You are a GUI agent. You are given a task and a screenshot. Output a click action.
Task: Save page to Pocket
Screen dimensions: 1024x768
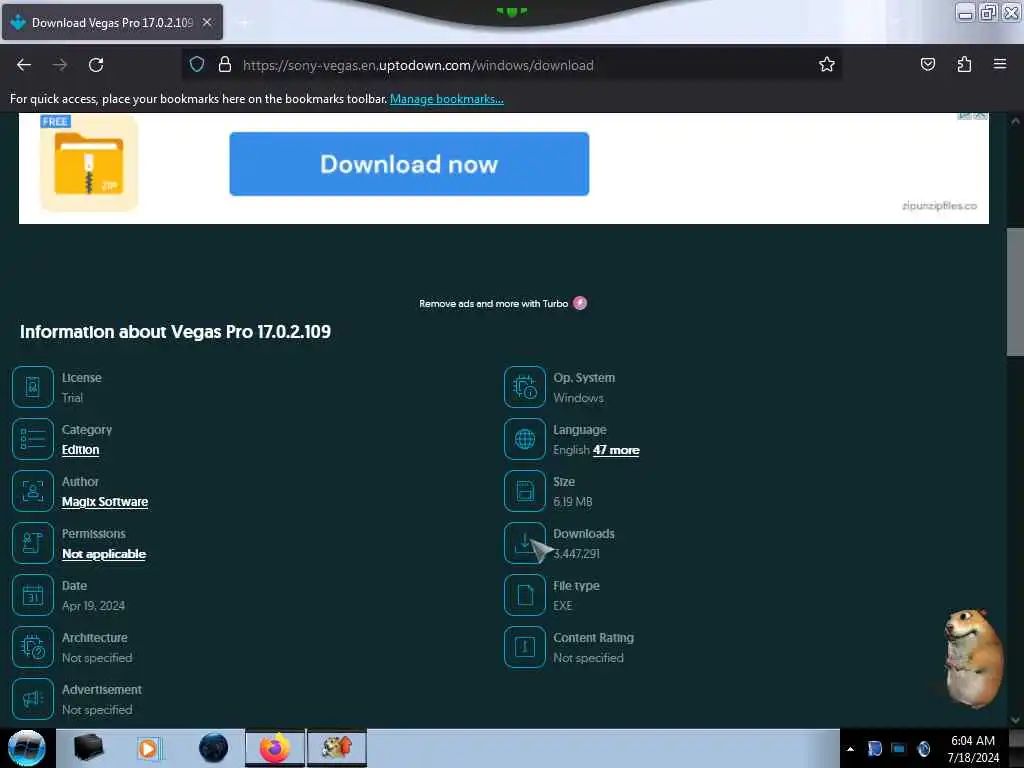point(927,64)
